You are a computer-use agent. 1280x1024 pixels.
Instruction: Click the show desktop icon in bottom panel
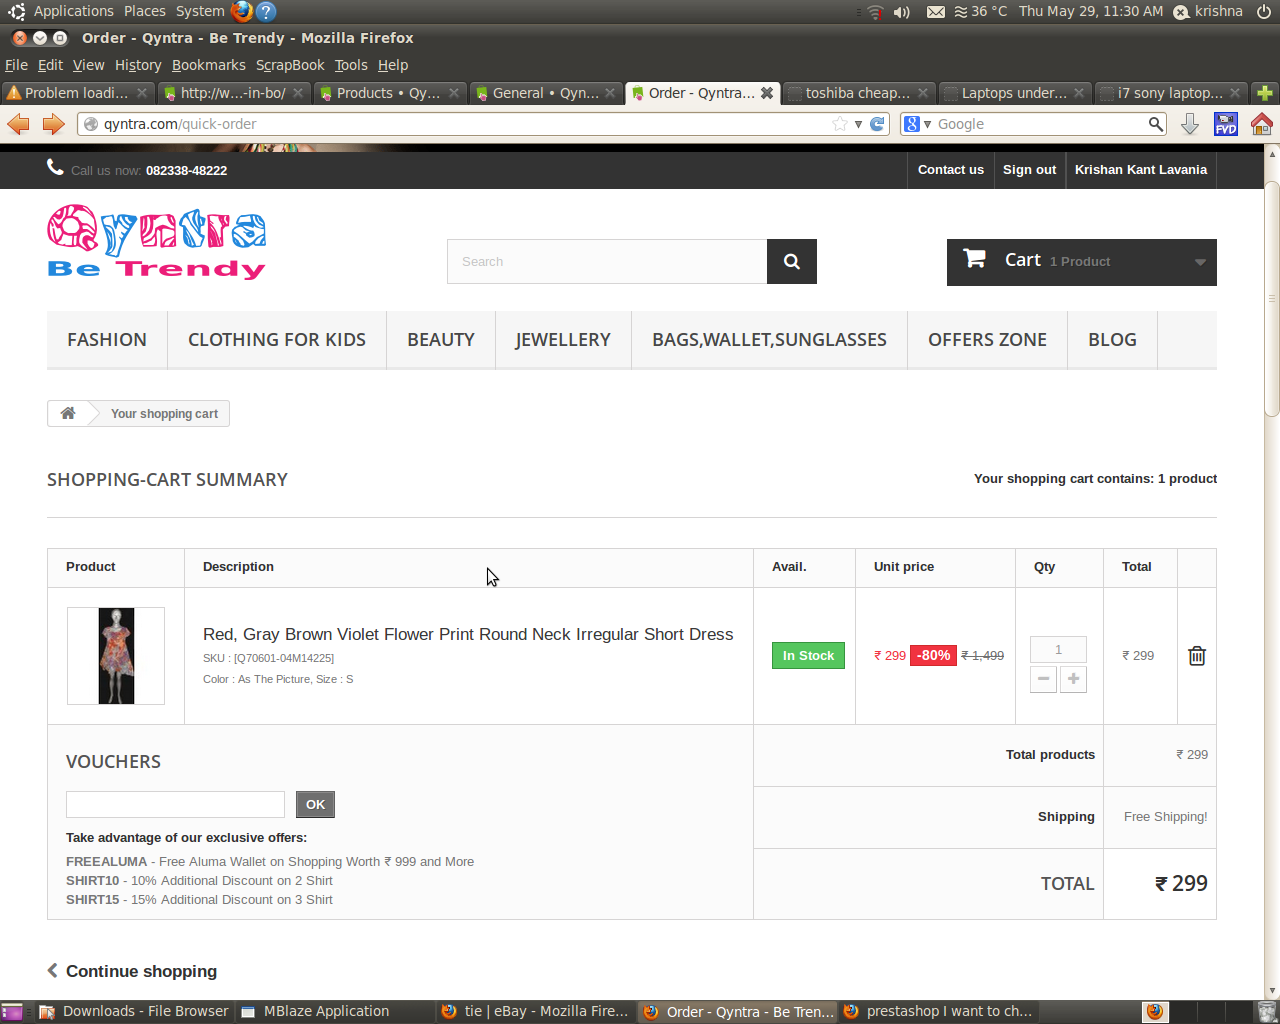coord(12,1012)
